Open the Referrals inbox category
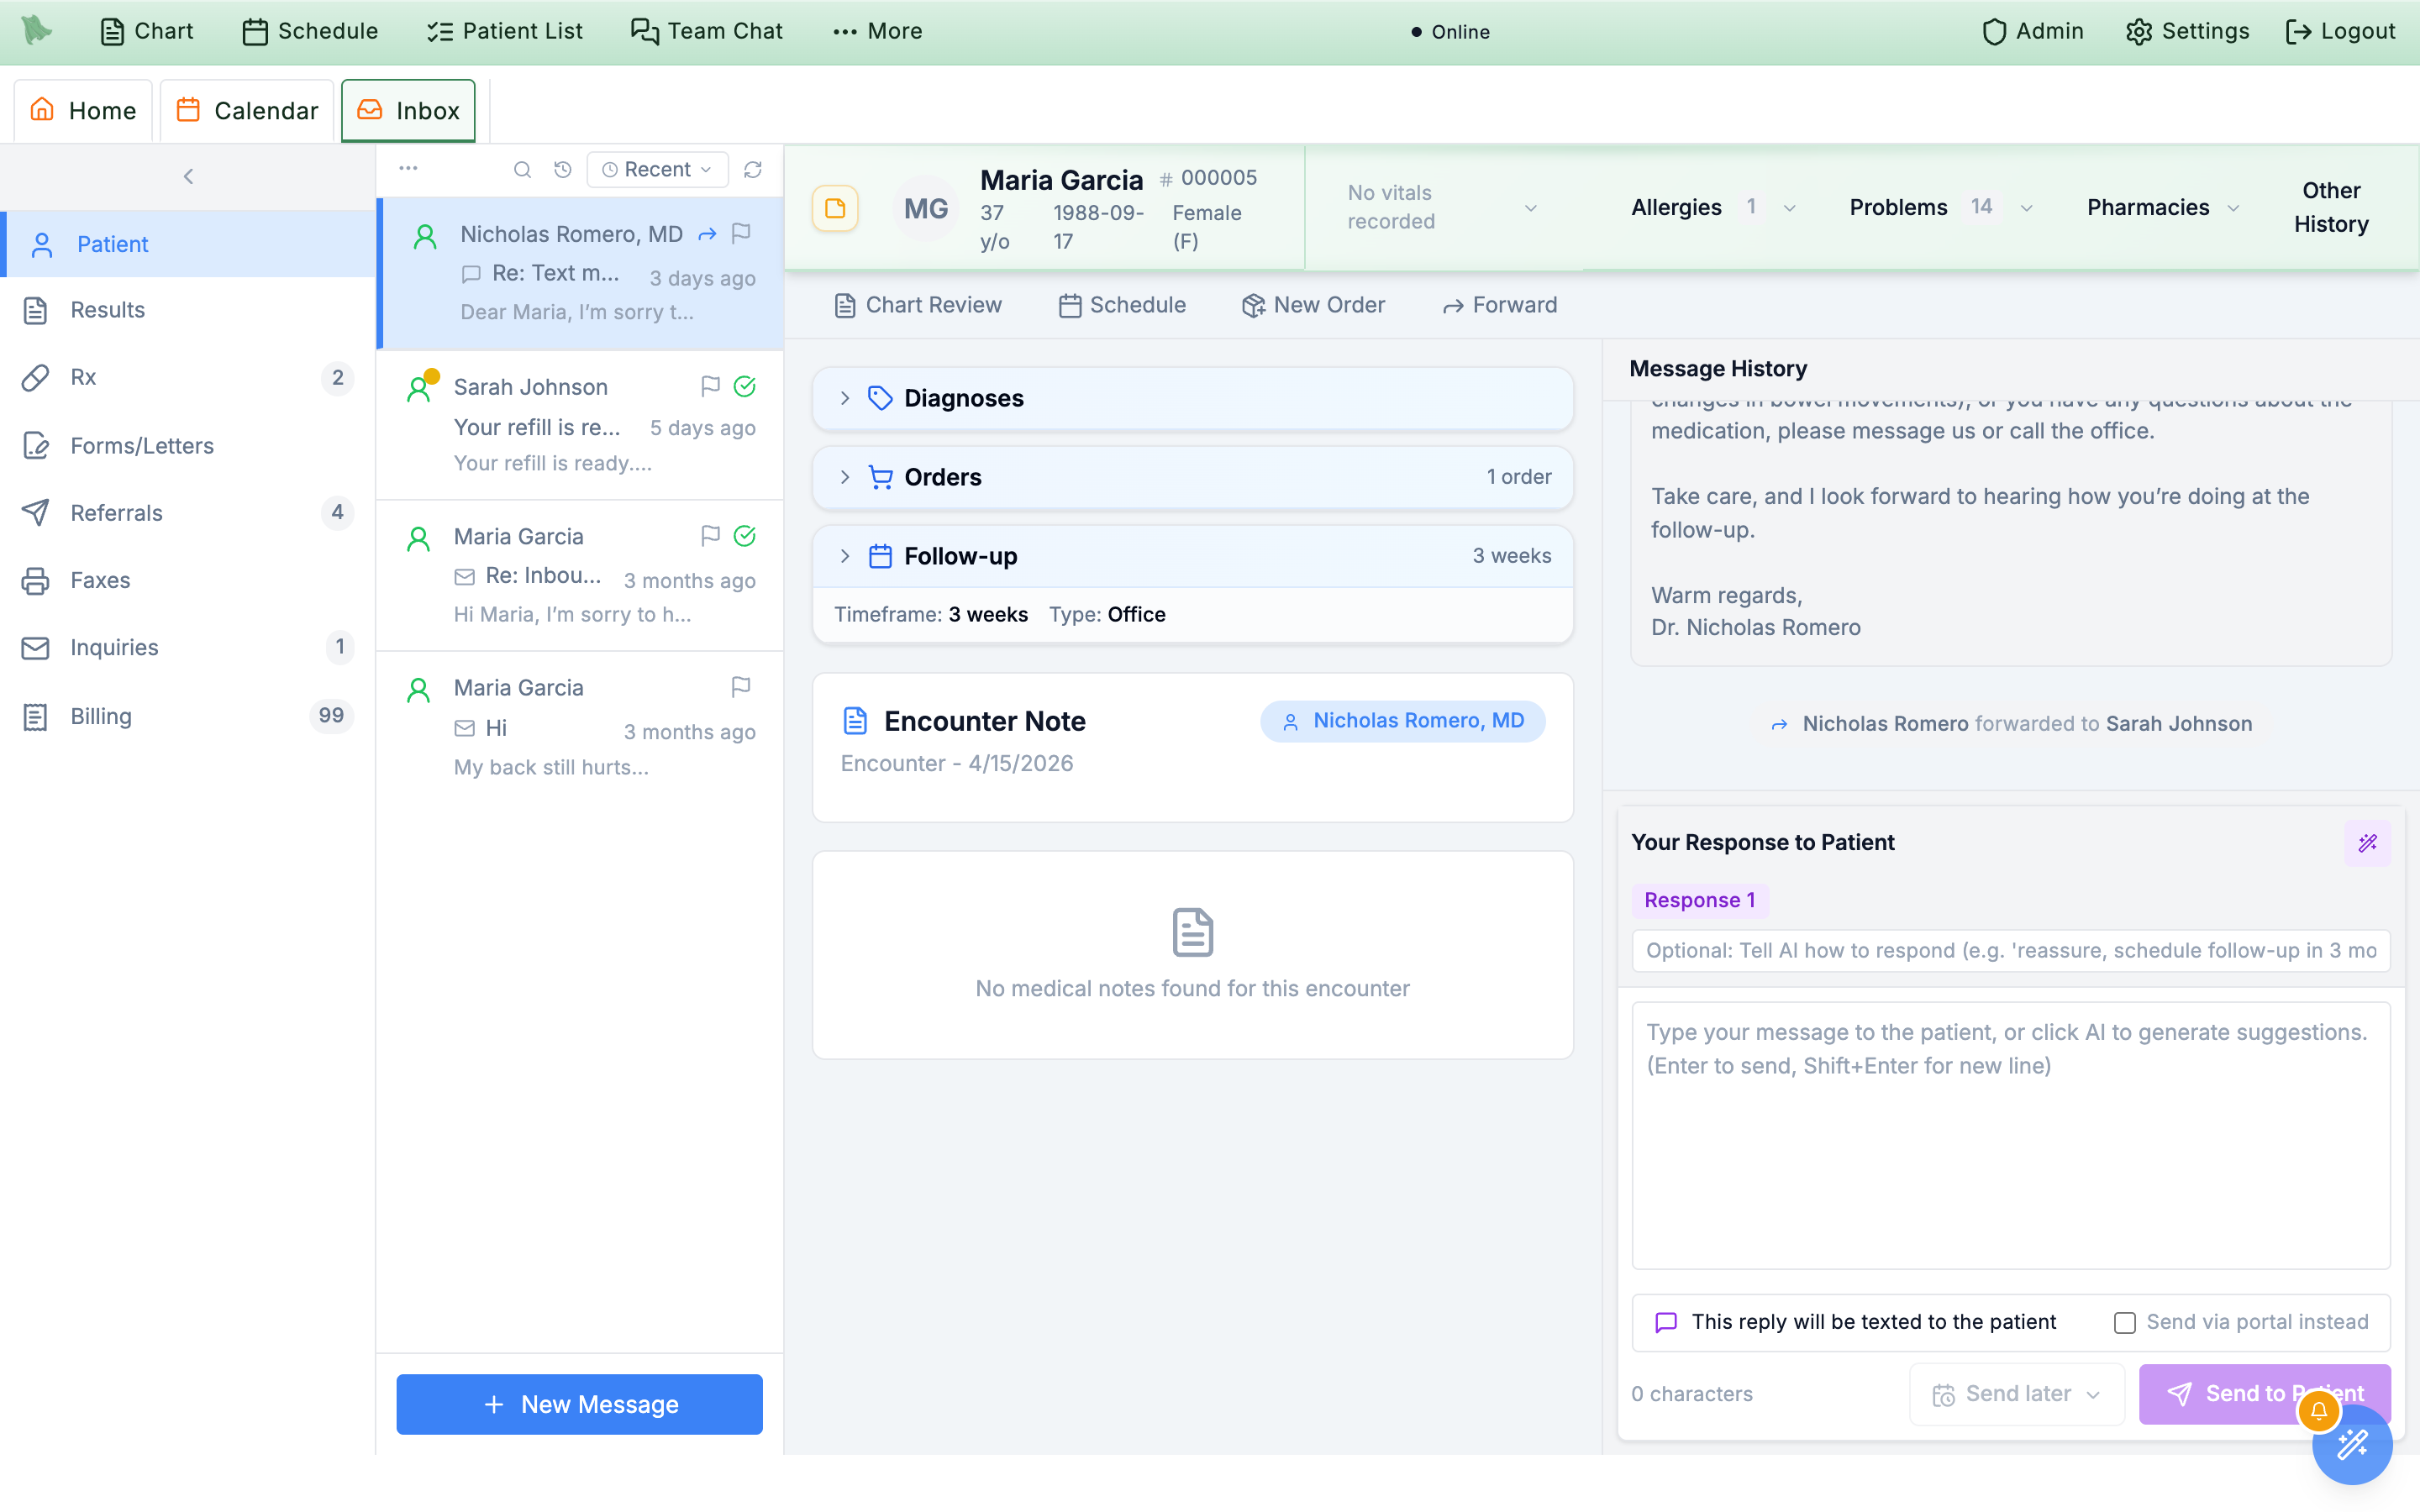 [x=188, y=513]
